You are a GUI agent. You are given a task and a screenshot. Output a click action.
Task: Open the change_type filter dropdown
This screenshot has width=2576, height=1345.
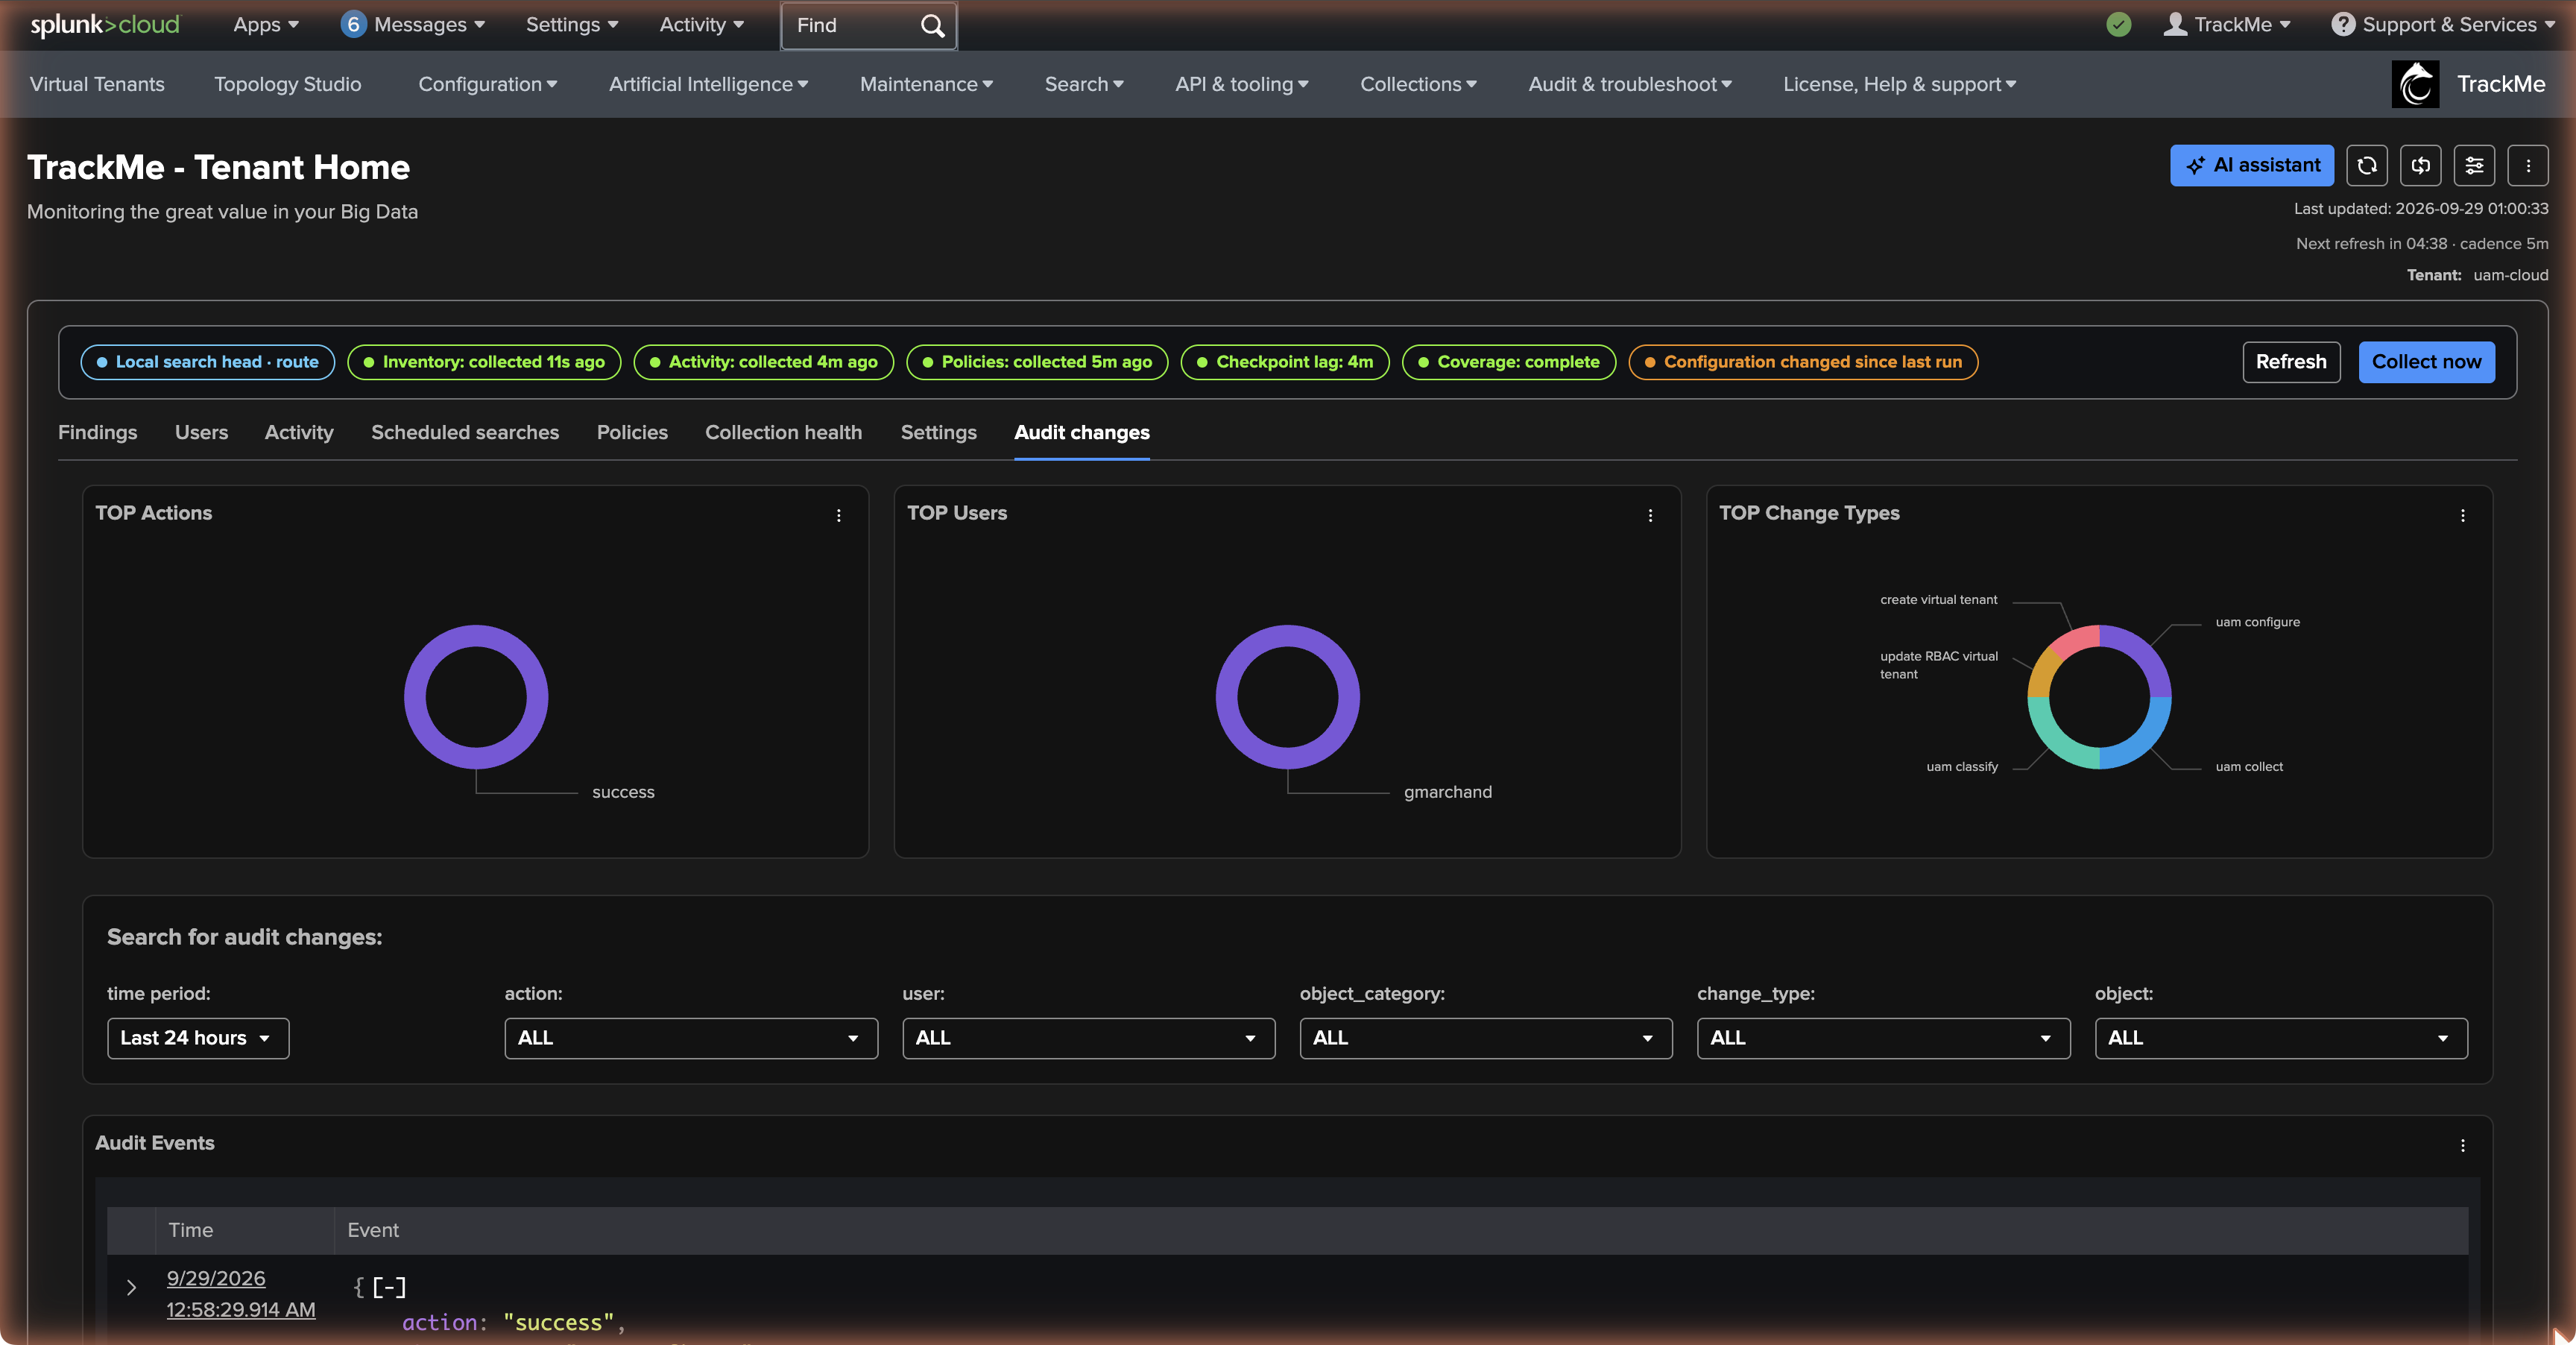point(1883,1038)
